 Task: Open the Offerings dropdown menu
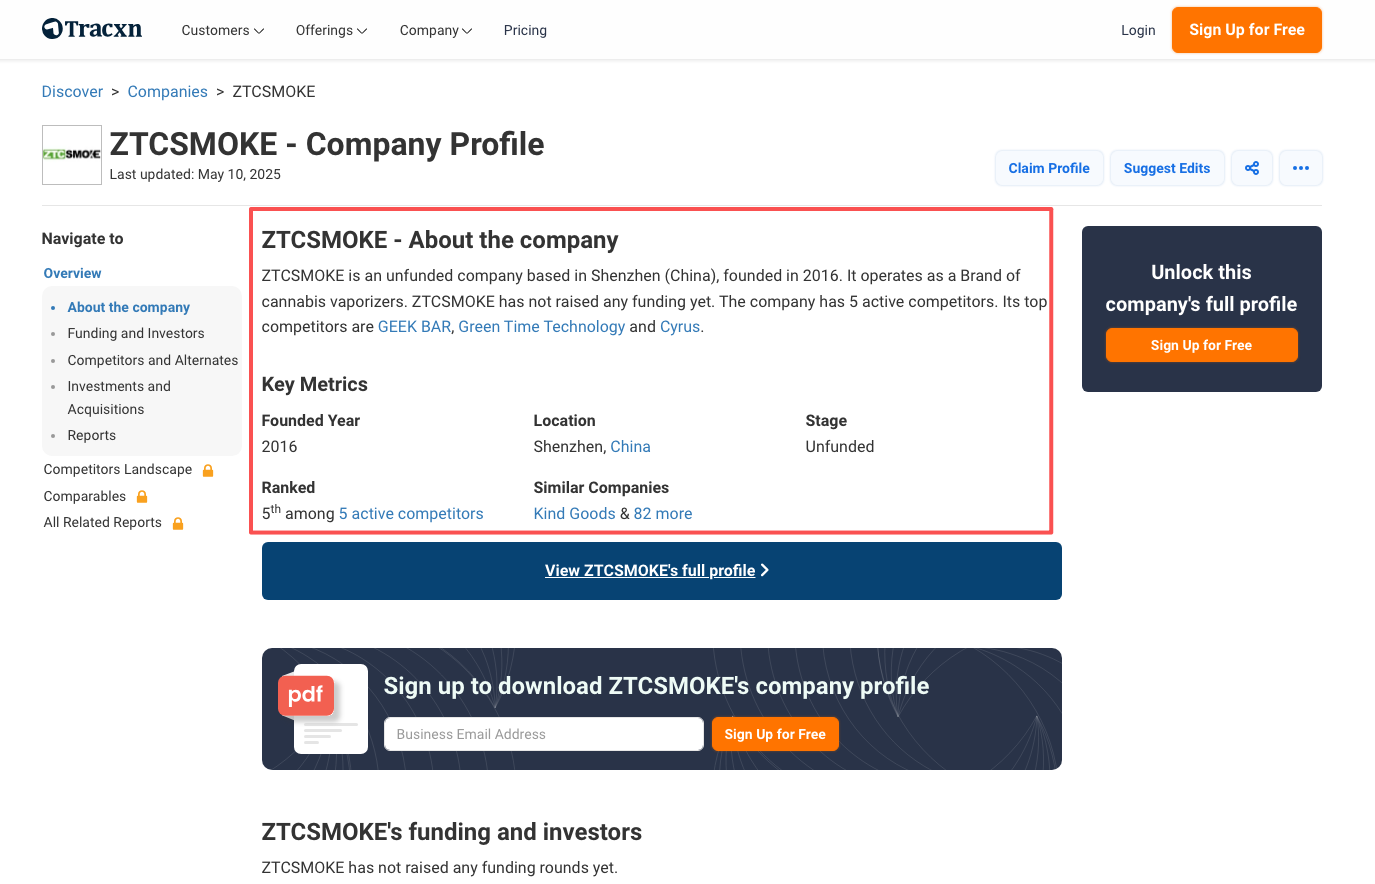[x=331, y=30]
